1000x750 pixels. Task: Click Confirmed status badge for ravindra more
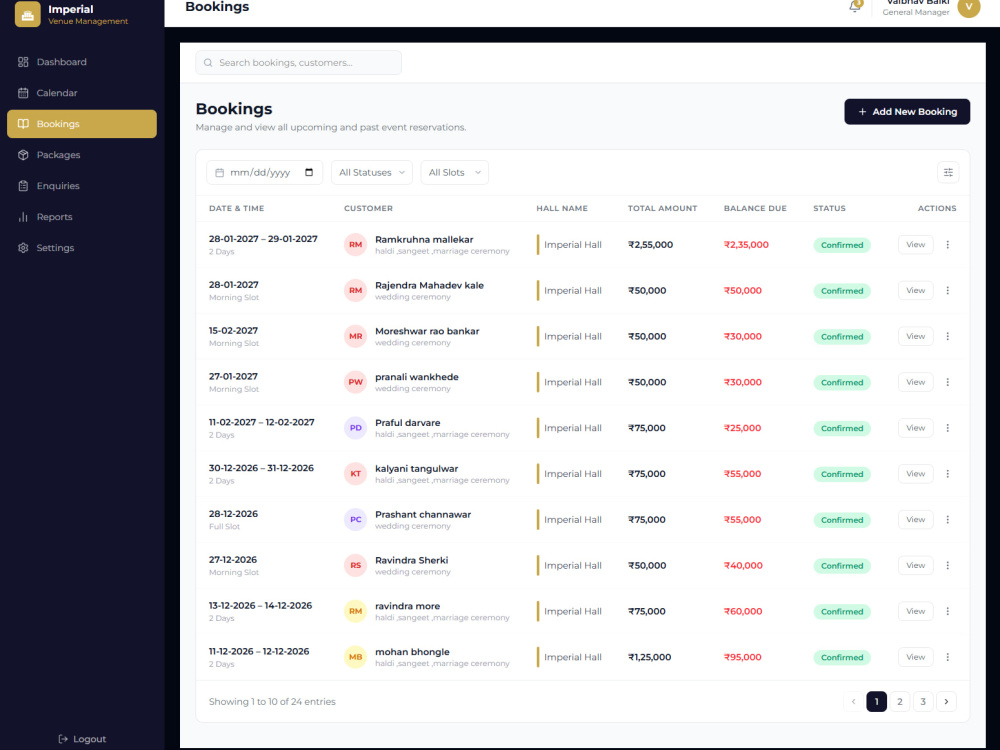842,612
